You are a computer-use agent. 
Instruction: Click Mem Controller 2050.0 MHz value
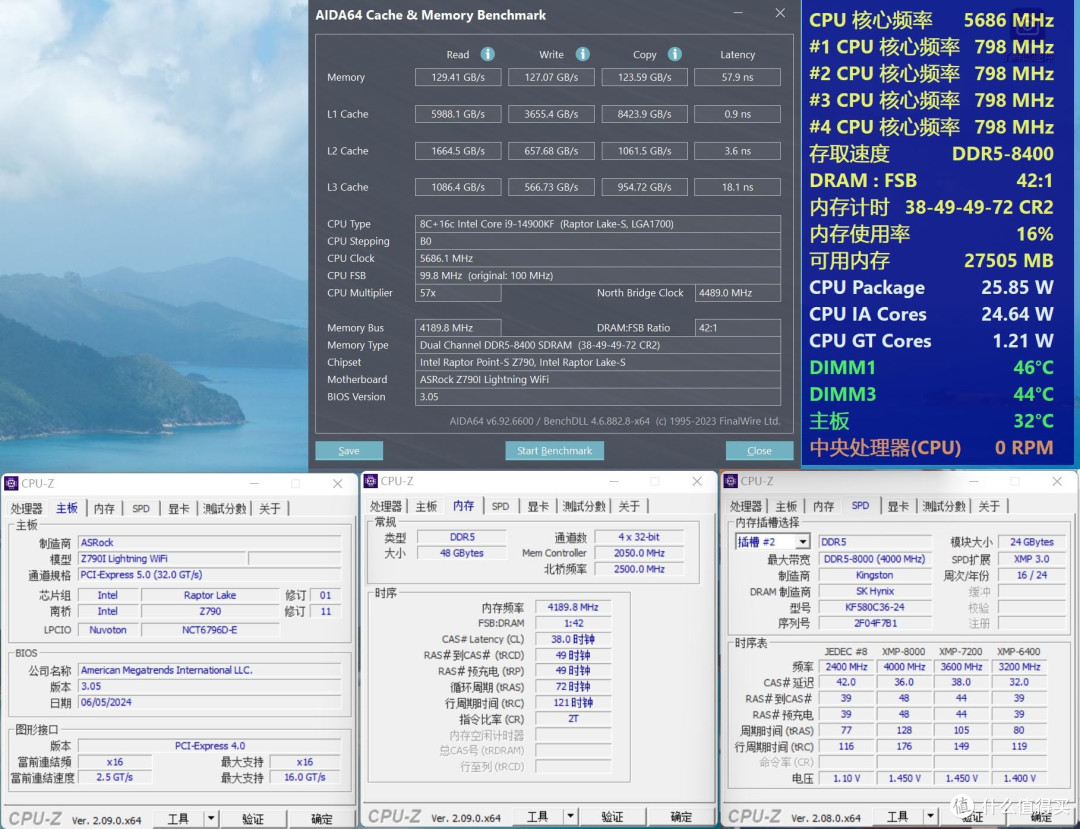pyautogui.click(x=640, y=553)
